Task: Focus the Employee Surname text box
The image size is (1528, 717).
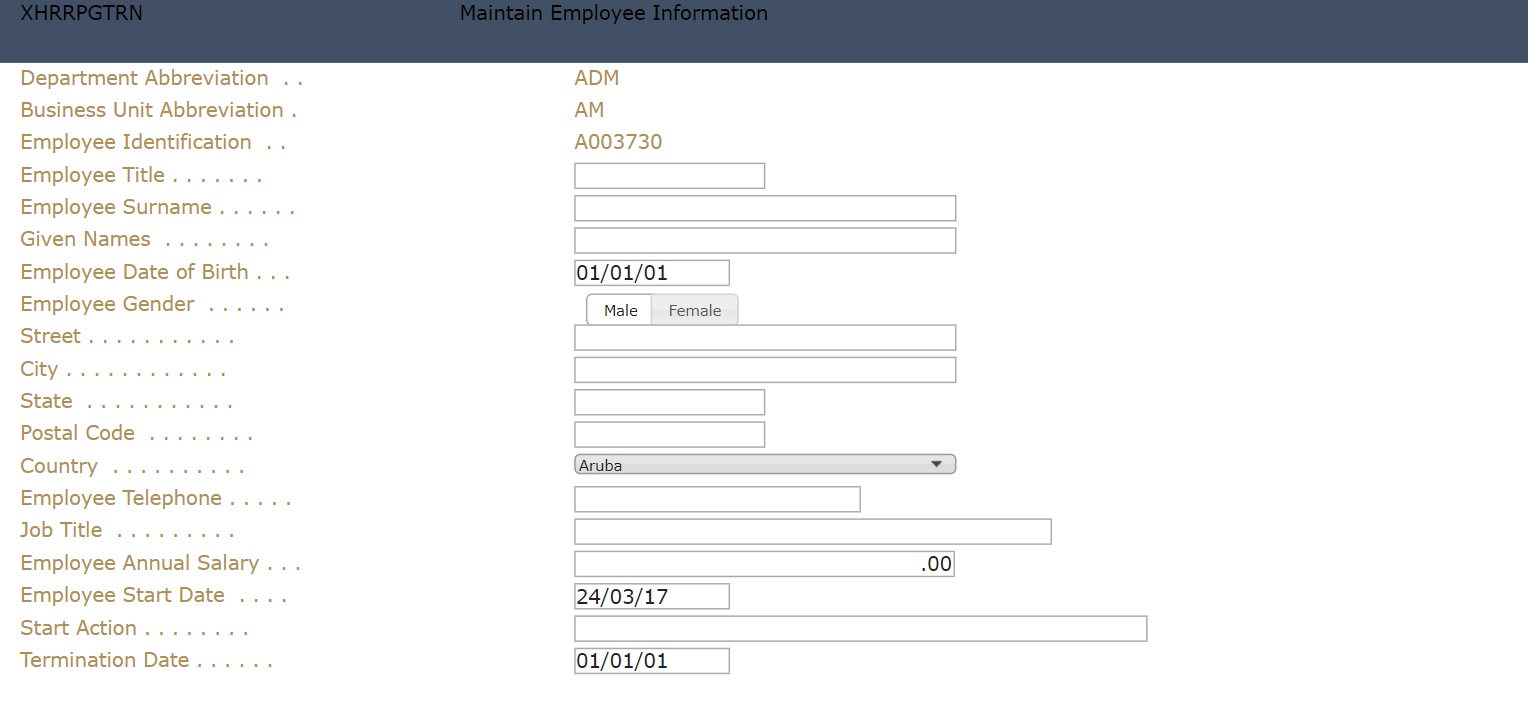Action: [x=765, y=208]
